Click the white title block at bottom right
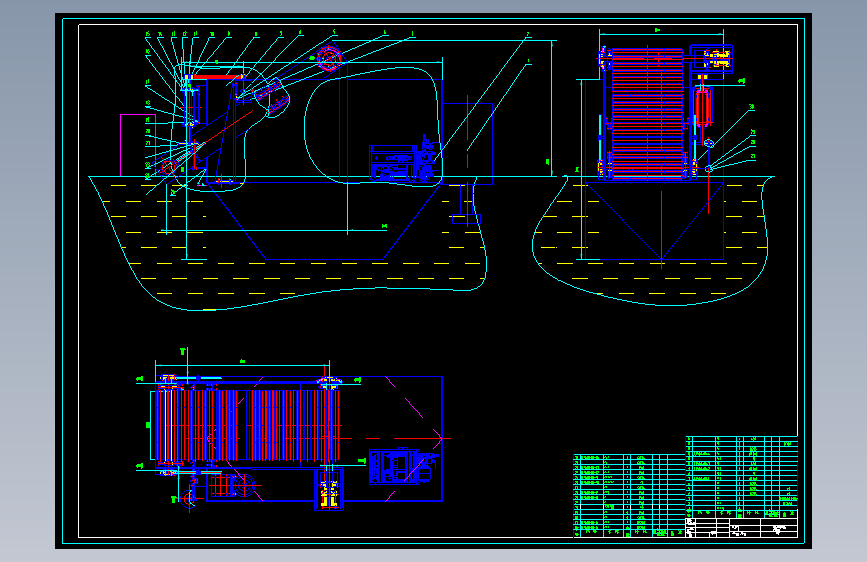Image resolution: width=867 pixels, height=562 pixels. click(x=741, y=528)
